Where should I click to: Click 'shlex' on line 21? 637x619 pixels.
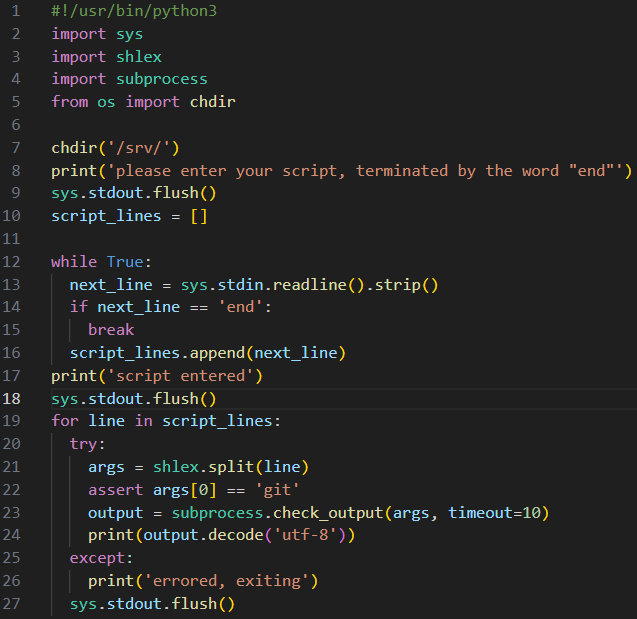click(176, 467)
